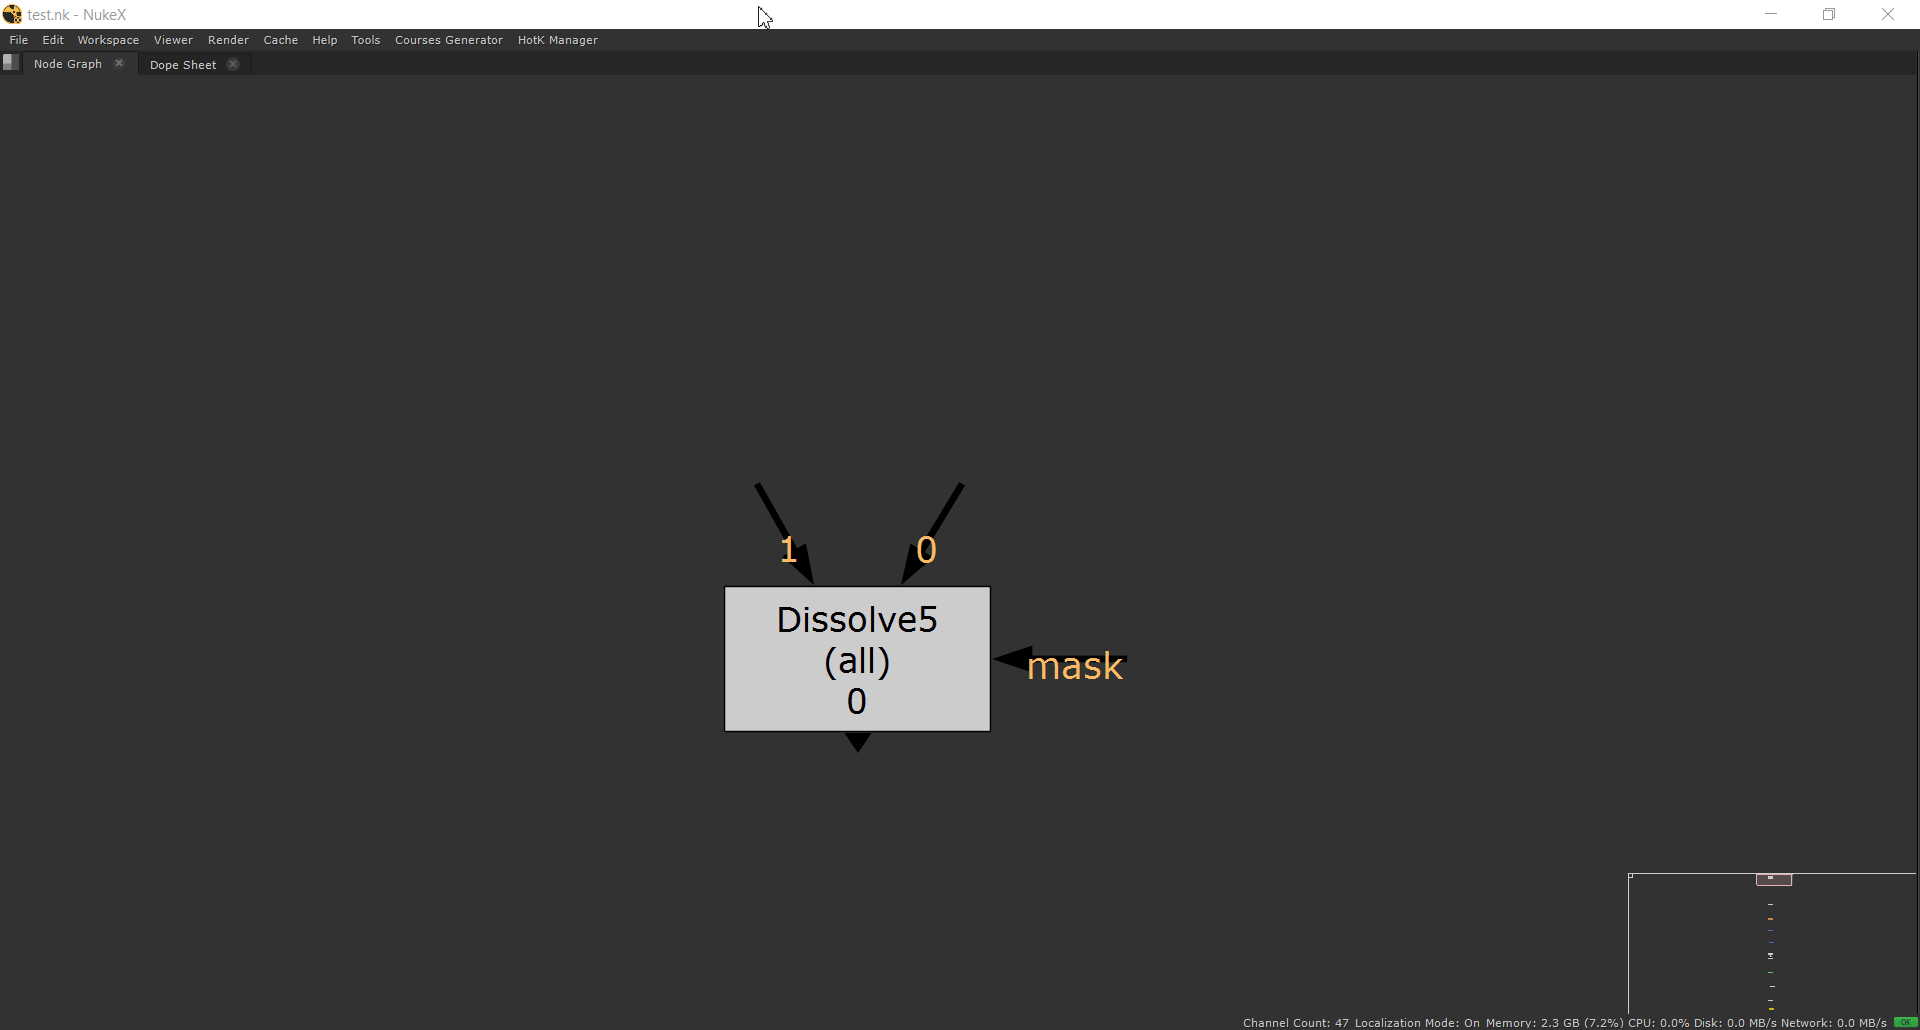The width and height of the screenshot is (1920, 1030).
Task: Open the File menu
Action: pyautogui.click(x=17, y=40)
